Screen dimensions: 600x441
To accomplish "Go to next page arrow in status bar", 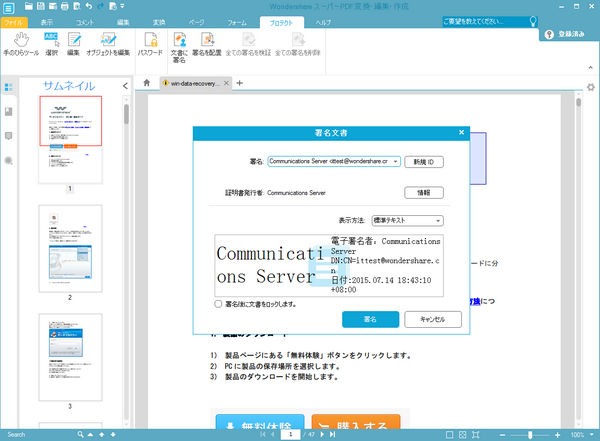I will [322, 434].
